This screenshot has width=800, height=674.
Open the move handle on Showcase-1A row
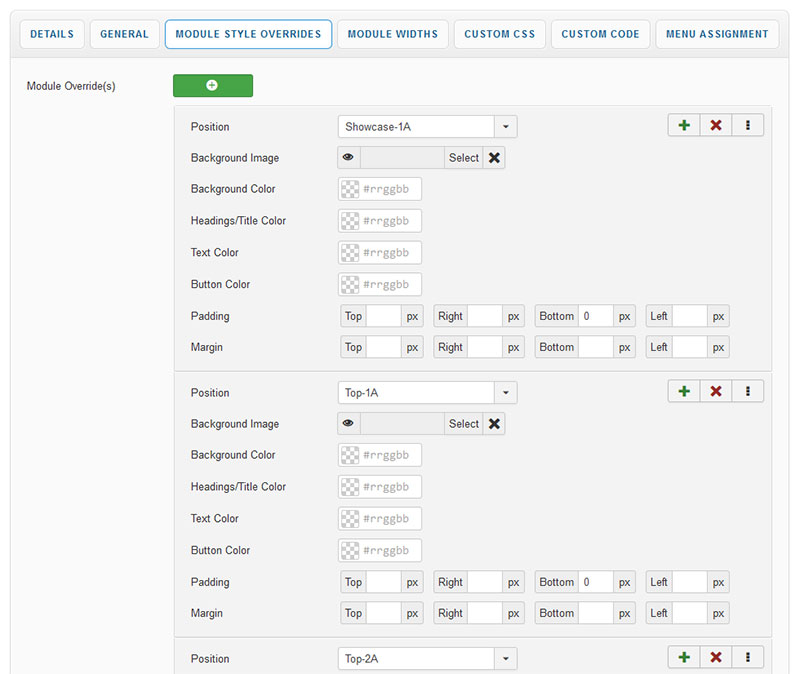[x=747, y=126]
